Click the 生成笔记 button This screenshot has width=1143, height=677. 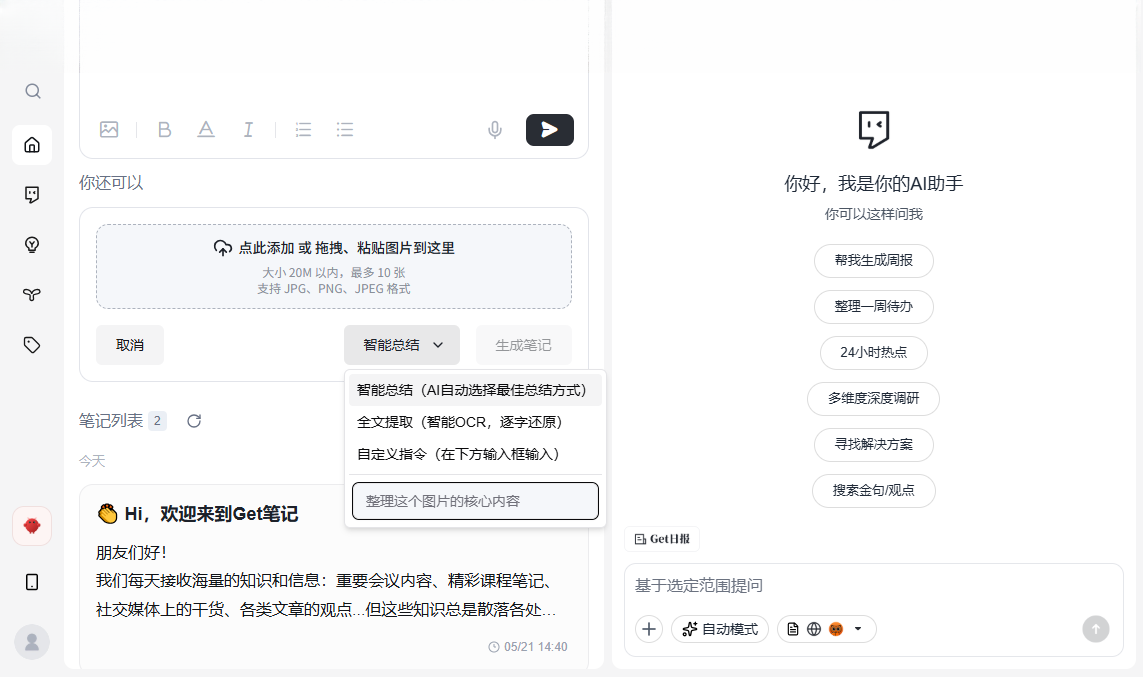click(523, 345)
